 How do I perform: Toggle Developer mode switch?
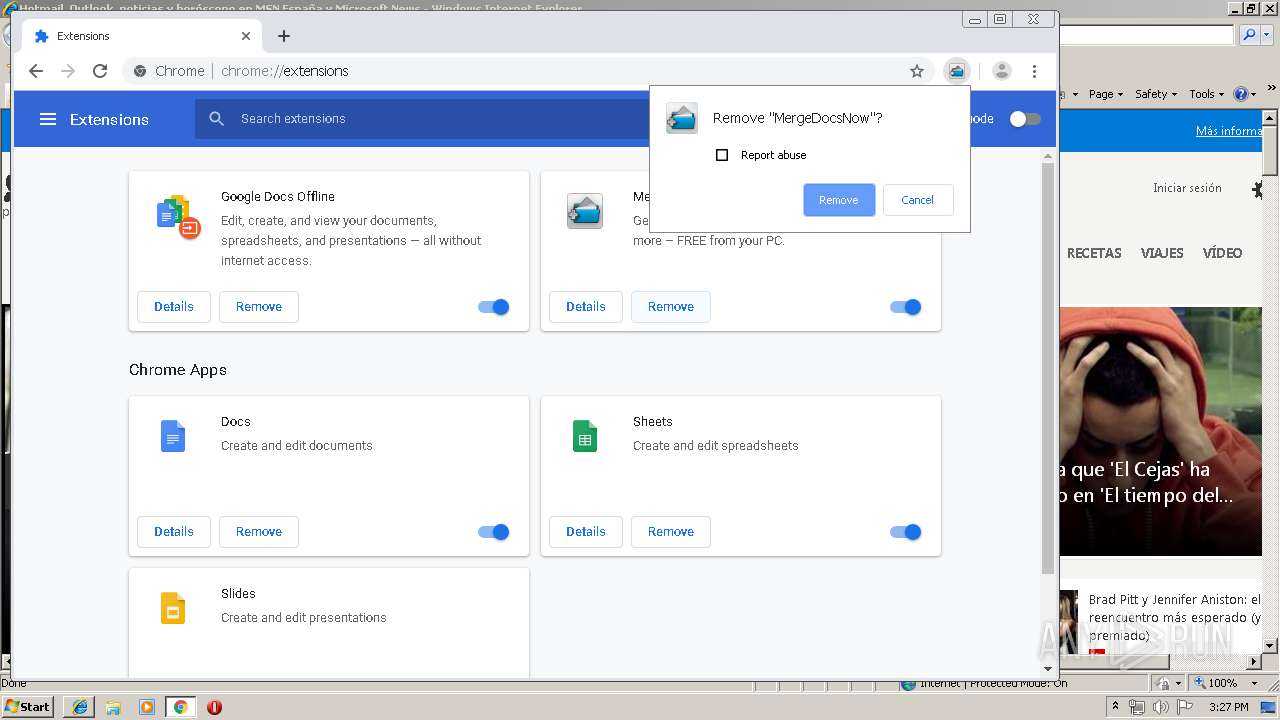click(x=1025, y=119)
